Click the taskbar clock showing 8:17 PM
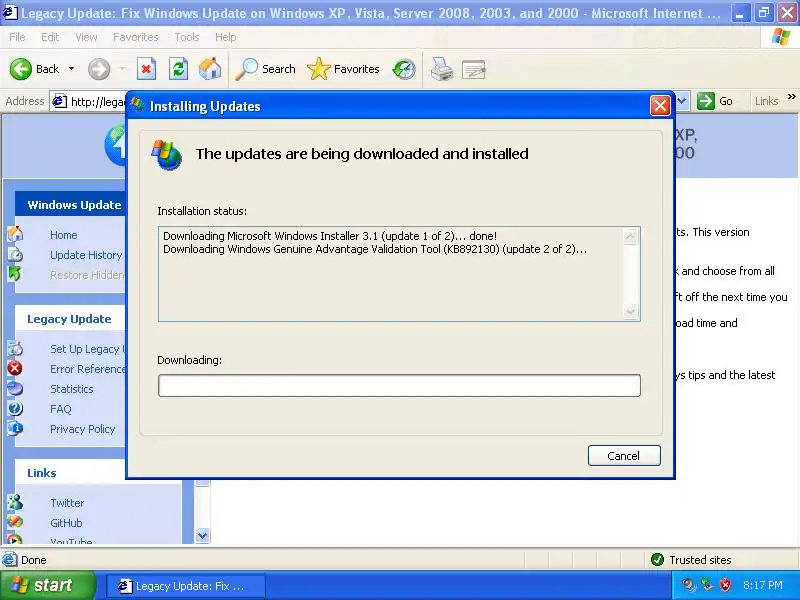Image resolution: width=800 pixels, height=600 pixels. click(x=763, y=585)
